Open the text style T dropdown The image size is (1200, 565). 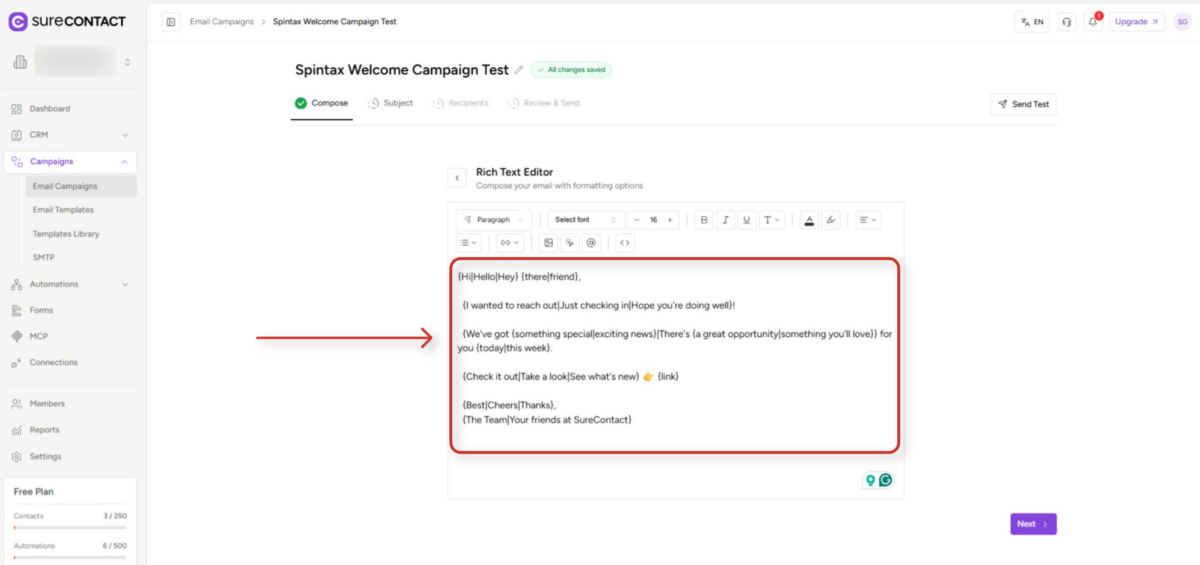point(773,220)
